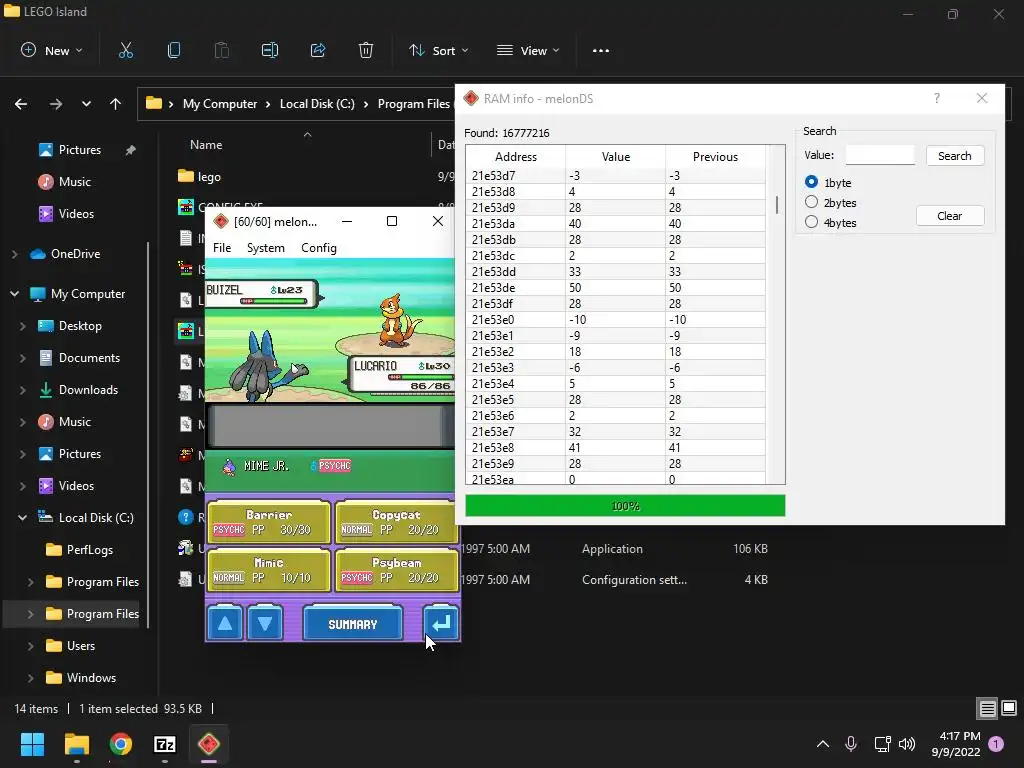
Task: Click the Name column header in Explorer
Action: pyautogui.click(x=206, y=145)
